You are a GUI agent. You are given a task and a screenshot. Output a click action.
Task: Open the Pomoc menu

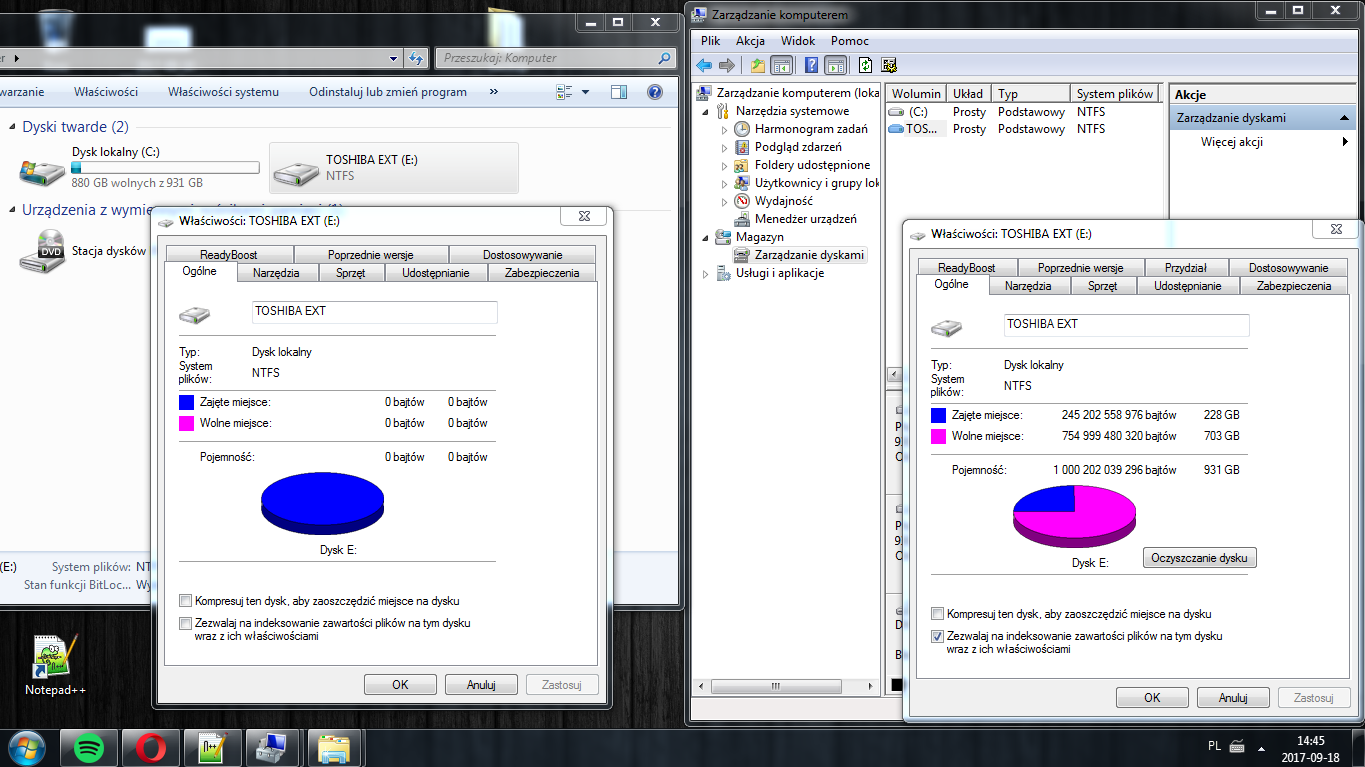(x=850, y=41)
